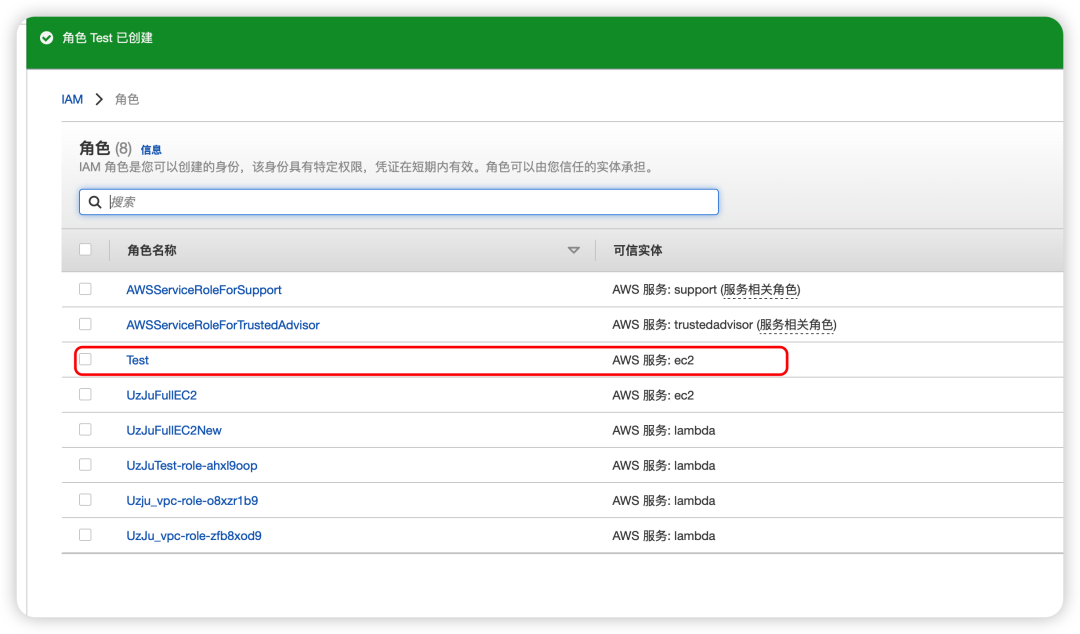Click the search magnifier icon

[95, 202]
